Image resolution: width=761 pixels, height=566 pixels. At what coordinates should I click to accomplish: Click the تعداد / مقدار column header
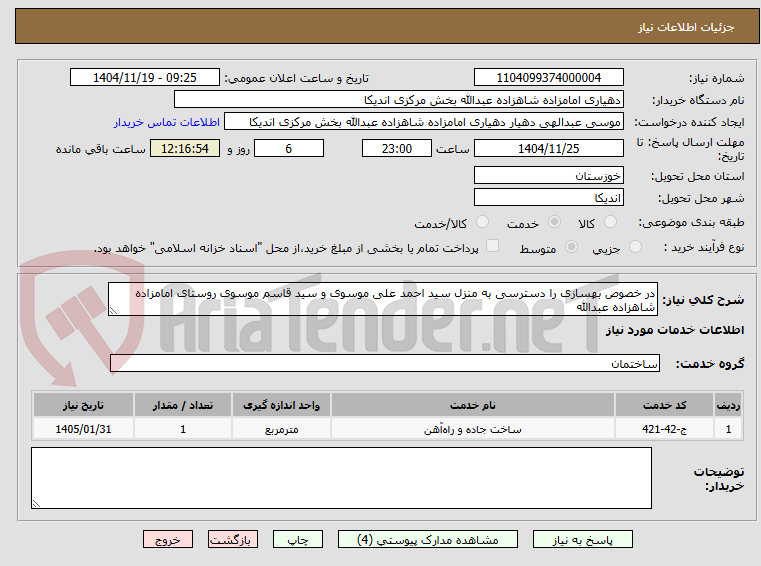182,405
